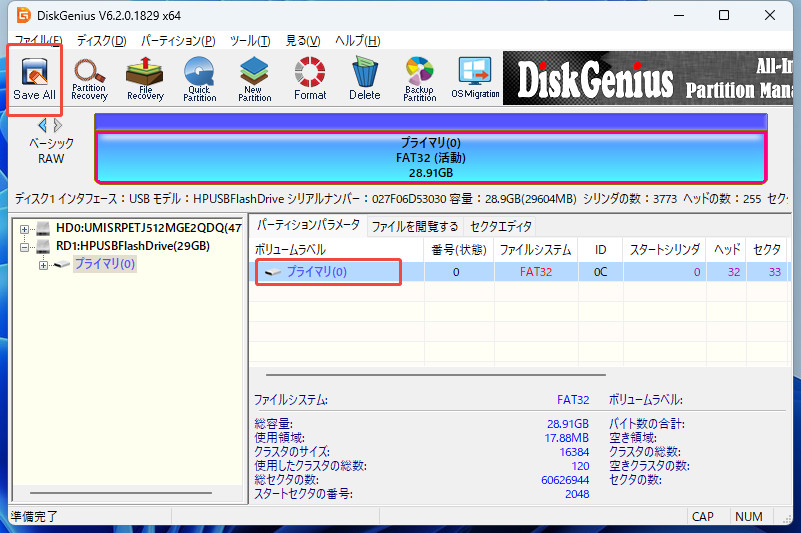Open the ディスク(D) menu

(101, 40)
